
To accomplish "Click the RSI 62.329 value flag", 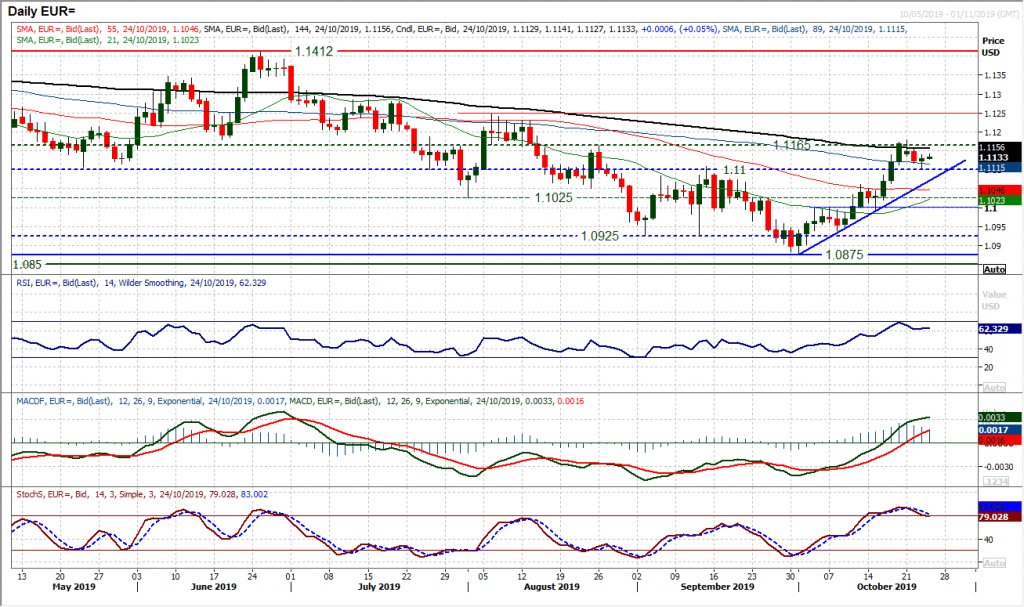I will tap(992, 328).
